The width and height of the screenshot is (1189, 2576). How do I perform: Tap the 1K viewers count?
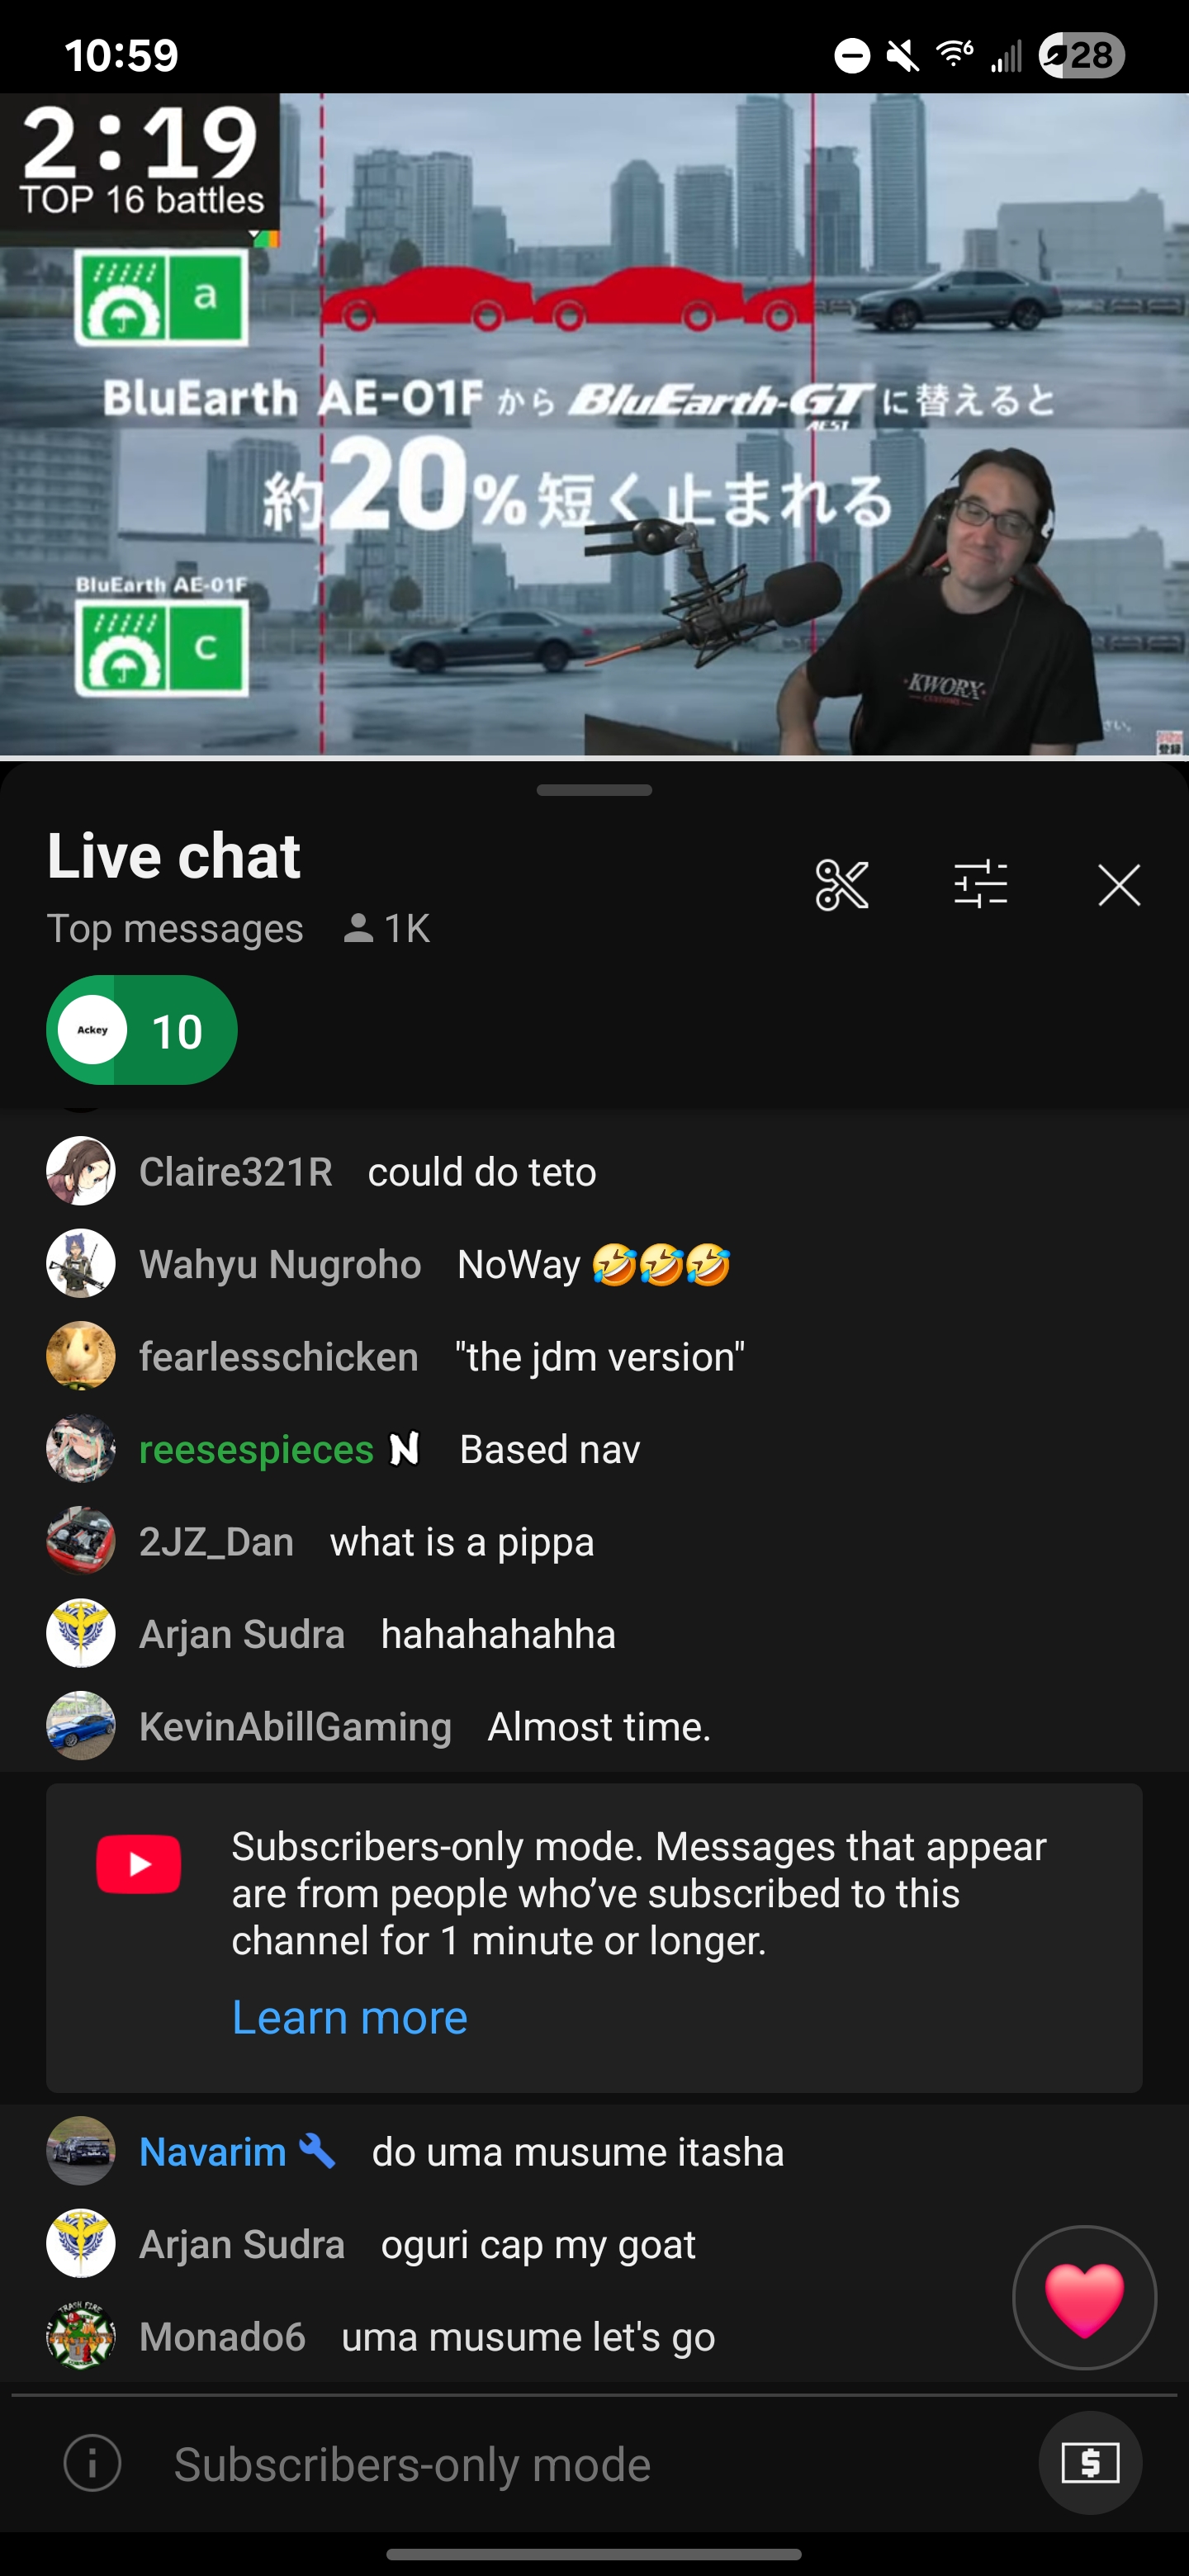tap(386, 929)
